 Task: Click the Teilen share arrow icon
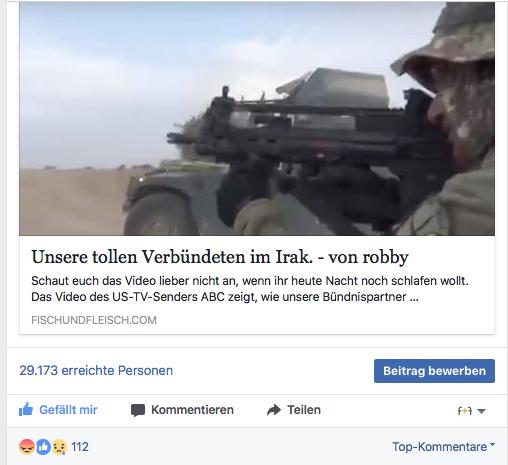pyautogui.click(x=274, y=410)
